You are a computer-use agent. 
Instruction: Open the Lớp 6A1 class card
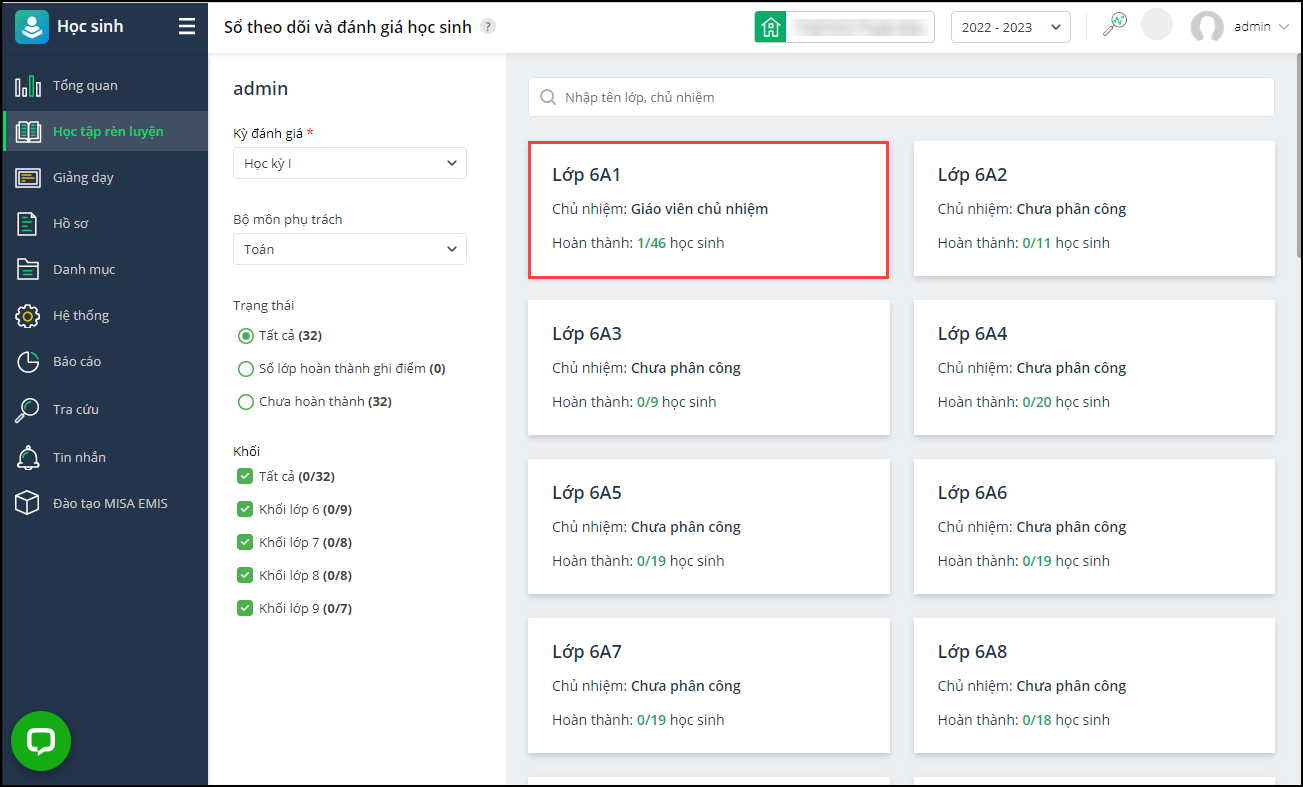(x=708, y=209)
